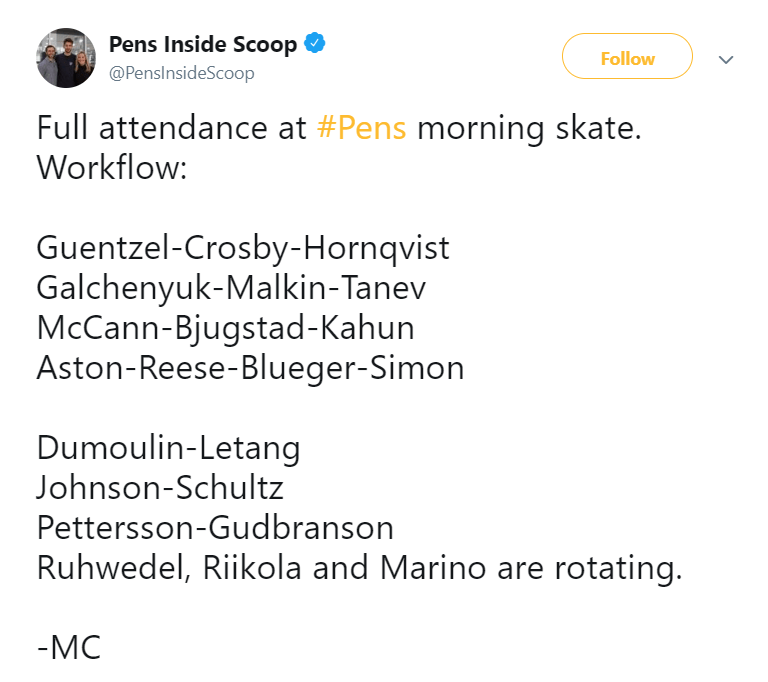Click the Pettersson-Gudbranson defense pairing
This screenshot has width=768, height=682.
click(215, 527)
